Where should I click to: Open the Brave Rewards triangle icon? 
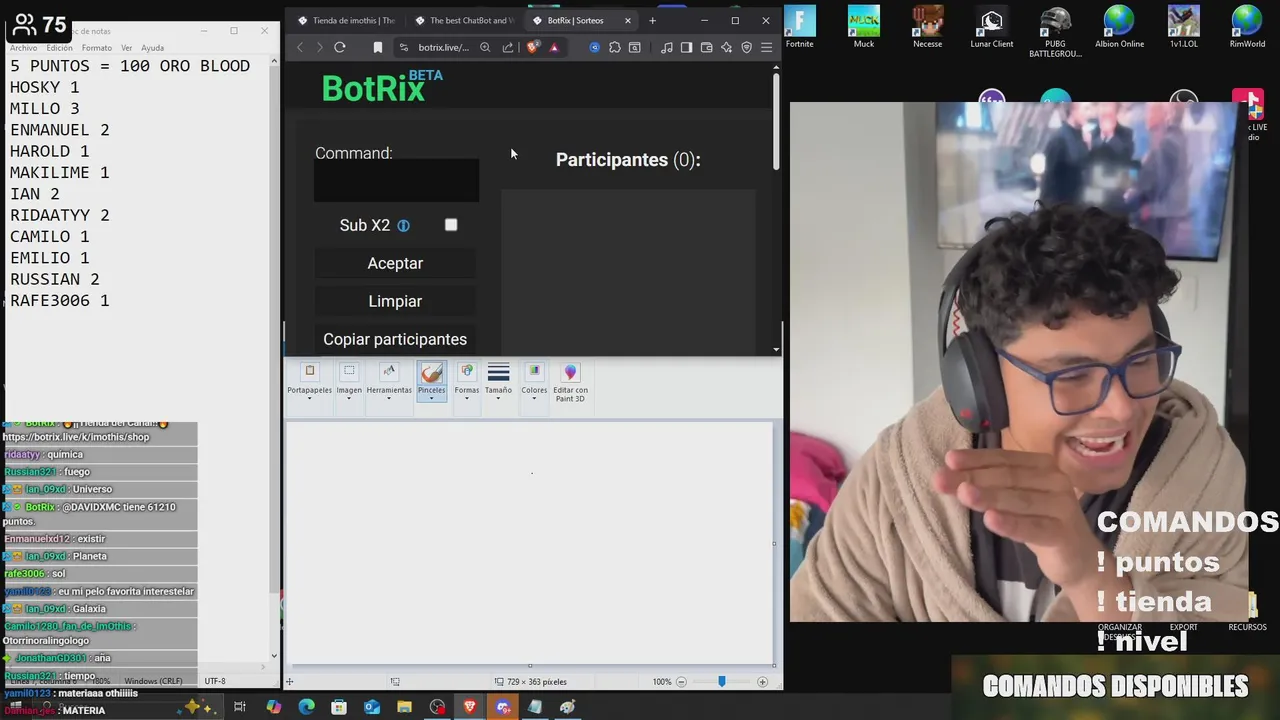click(x=554, y=47)
